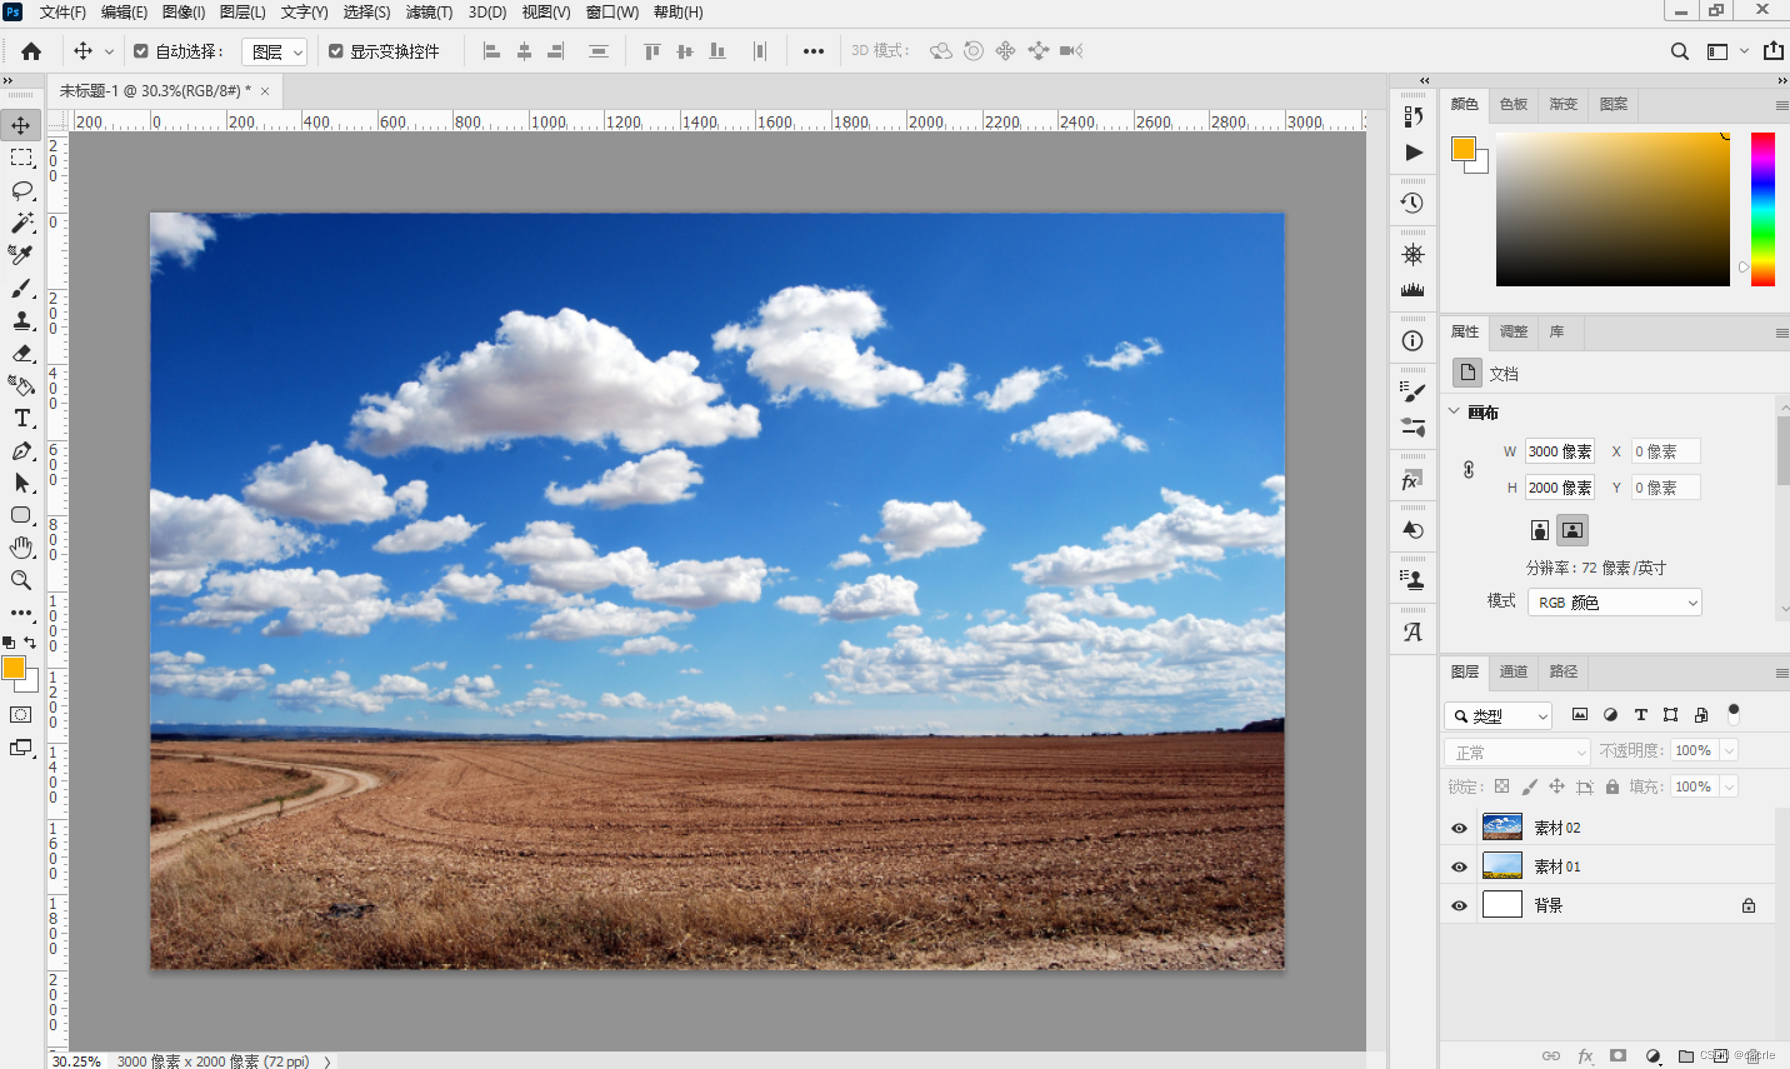Click the search magnifier in options bar
Image resolution: width=1790 pixels, height=1069 pixels.
click(x=1679, y=51)
